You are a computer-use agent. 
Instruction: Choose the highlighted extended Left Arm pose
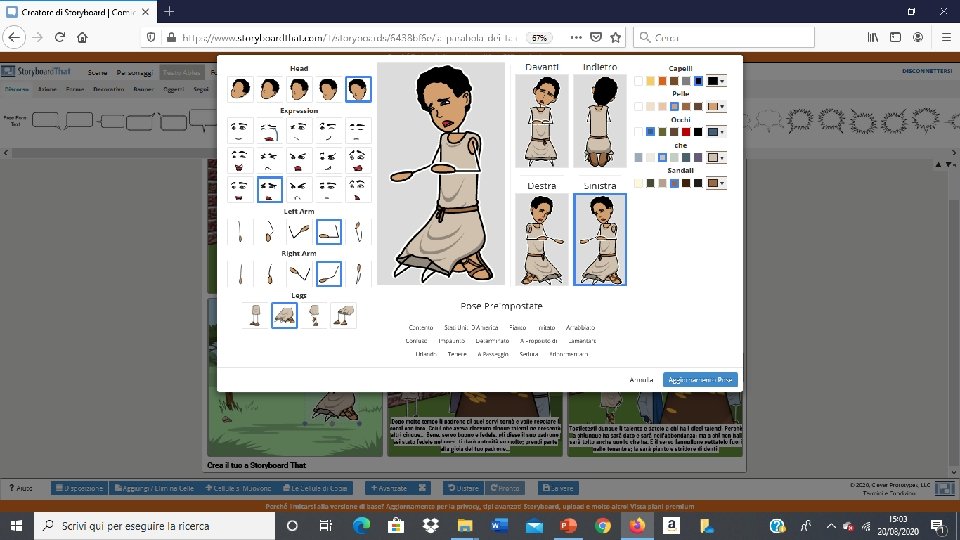(329, 232)
